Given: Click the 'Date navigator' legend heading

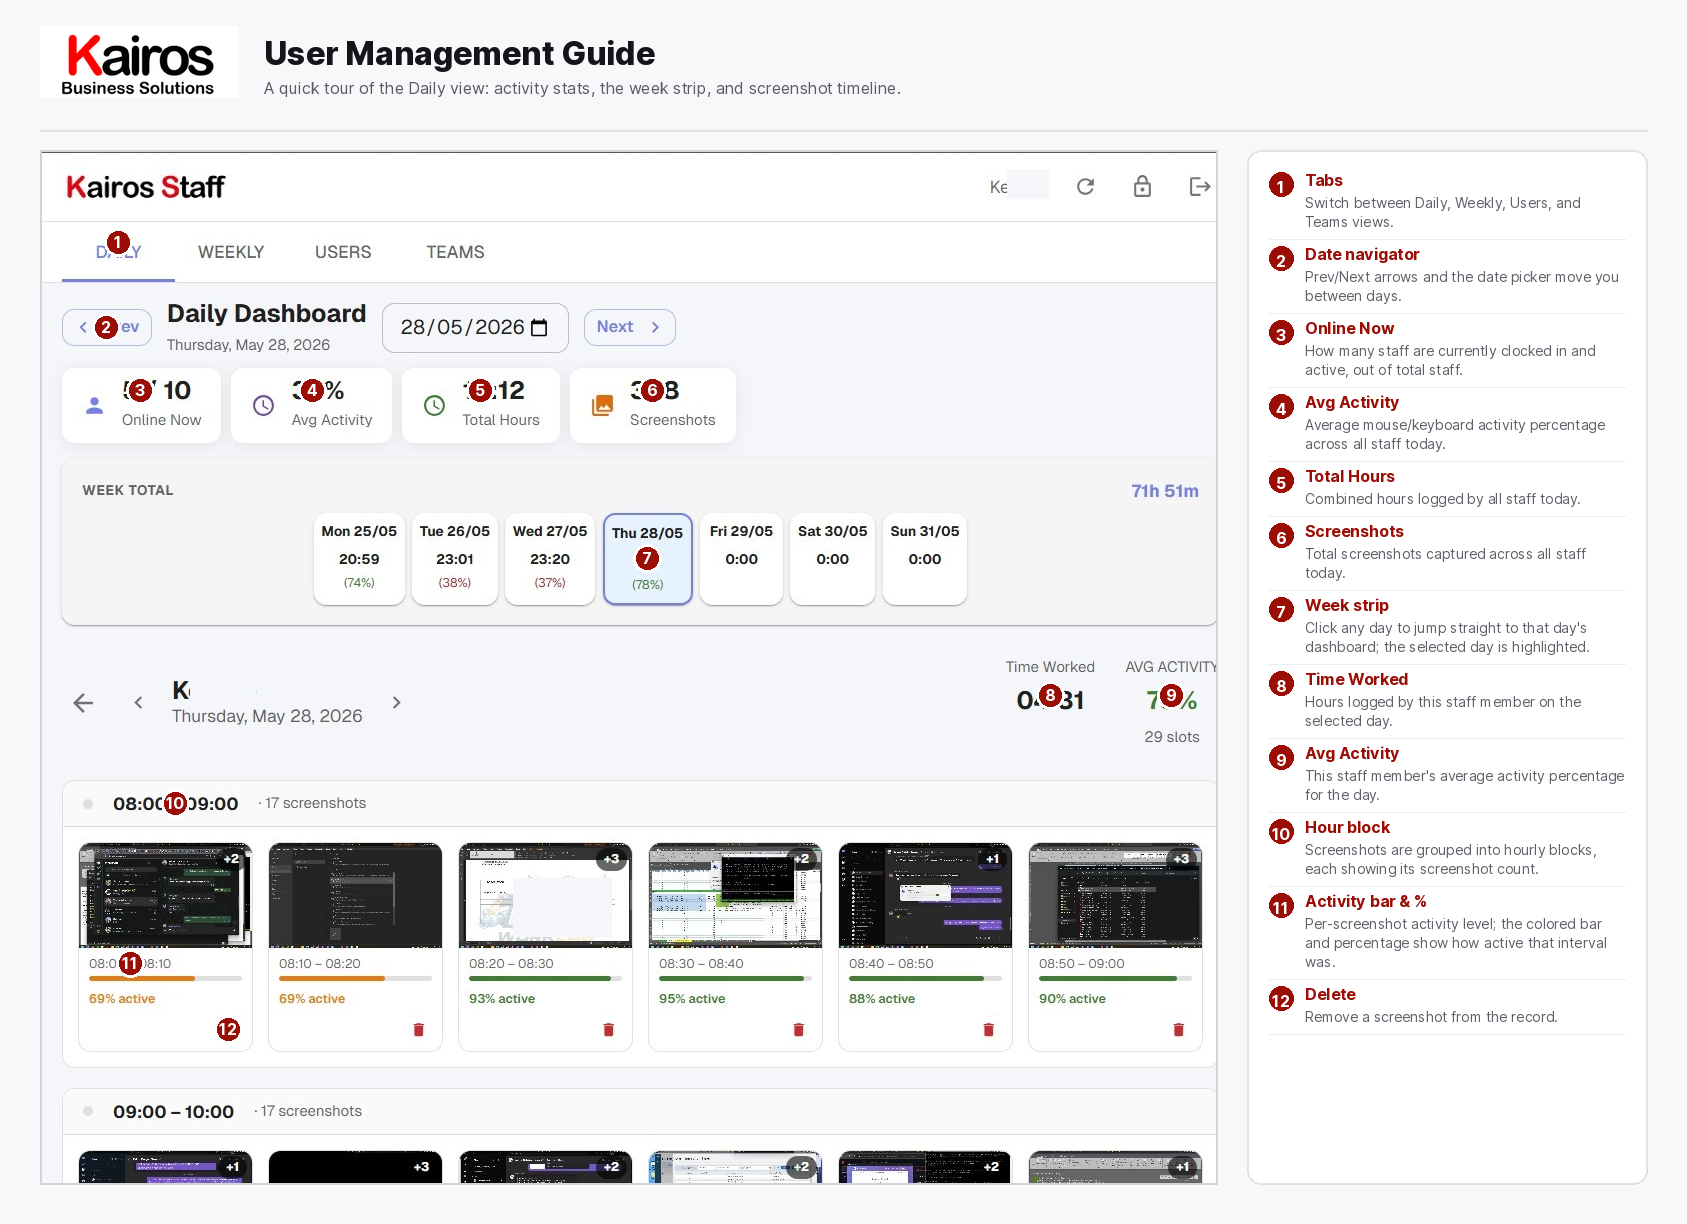Looking at the screenshot, I should [1362, 255].
